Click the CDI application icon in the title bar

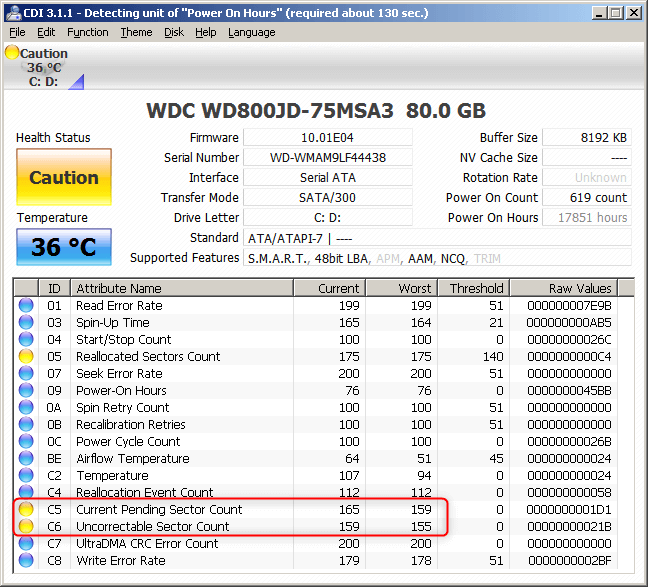pyautogui.click(x=14, y=13)
